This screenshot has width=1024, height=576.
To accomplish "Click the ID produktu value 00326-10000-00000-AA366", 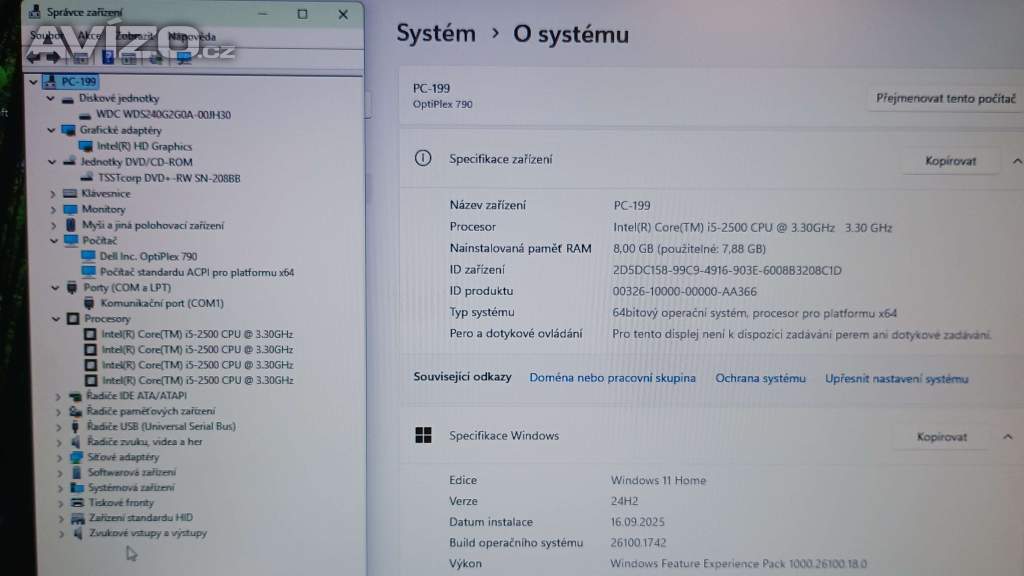I will click(x=684, y=291).
